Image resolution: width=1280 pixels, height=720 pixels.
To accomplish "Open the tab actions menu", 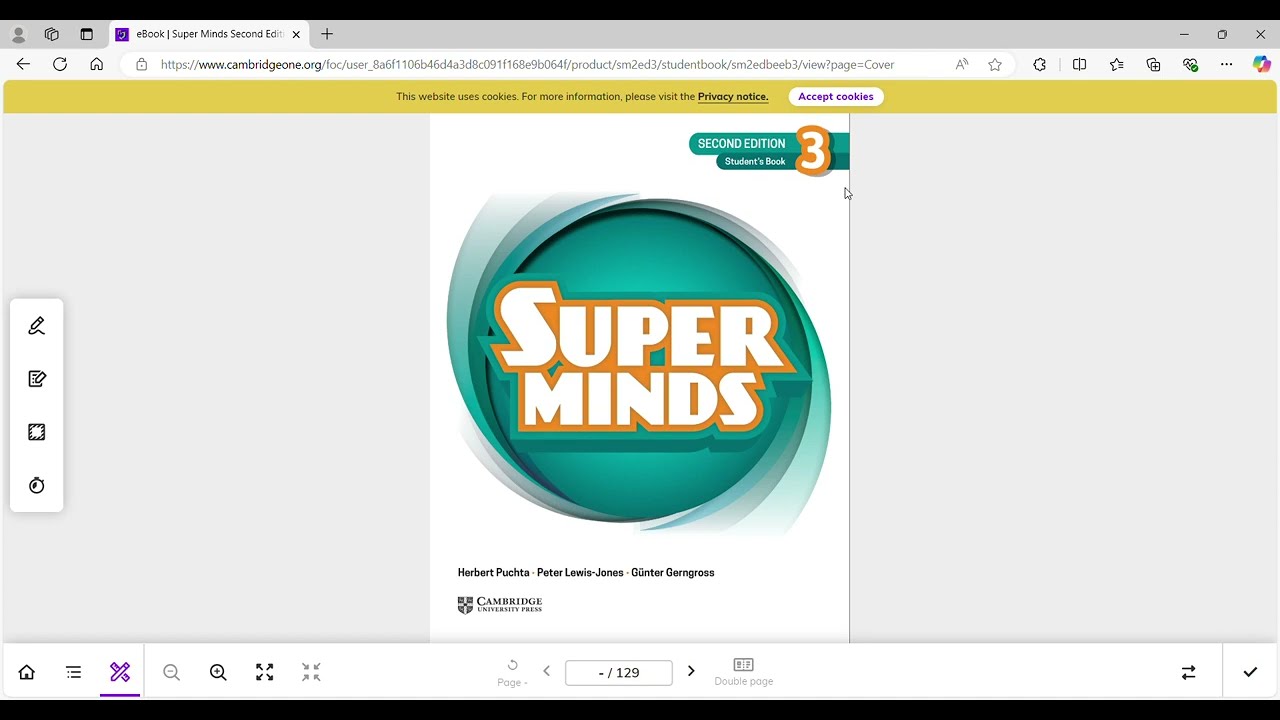I will (86, 34).
